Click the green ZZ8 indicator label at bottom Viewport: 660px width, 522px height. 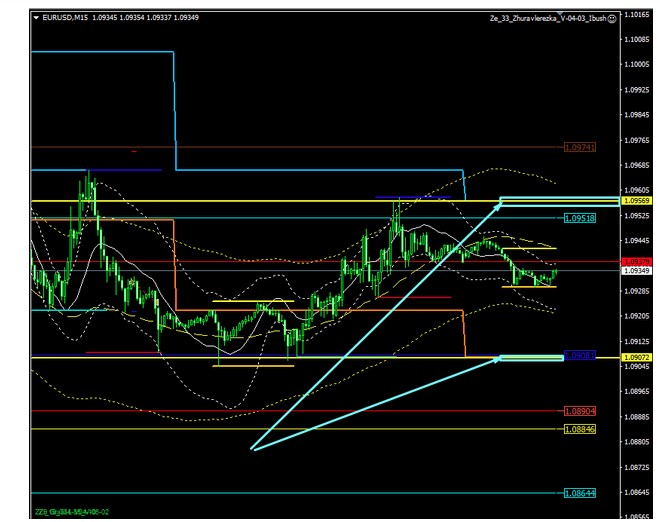coord(72,512)
